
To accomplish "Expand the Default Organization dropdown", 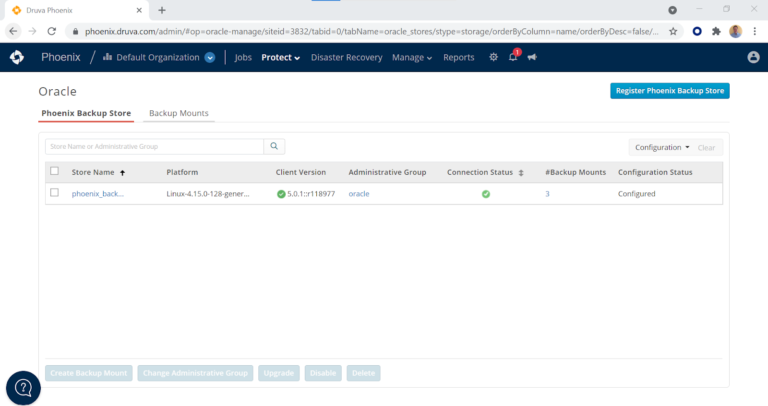I will (x=210, y=57).
